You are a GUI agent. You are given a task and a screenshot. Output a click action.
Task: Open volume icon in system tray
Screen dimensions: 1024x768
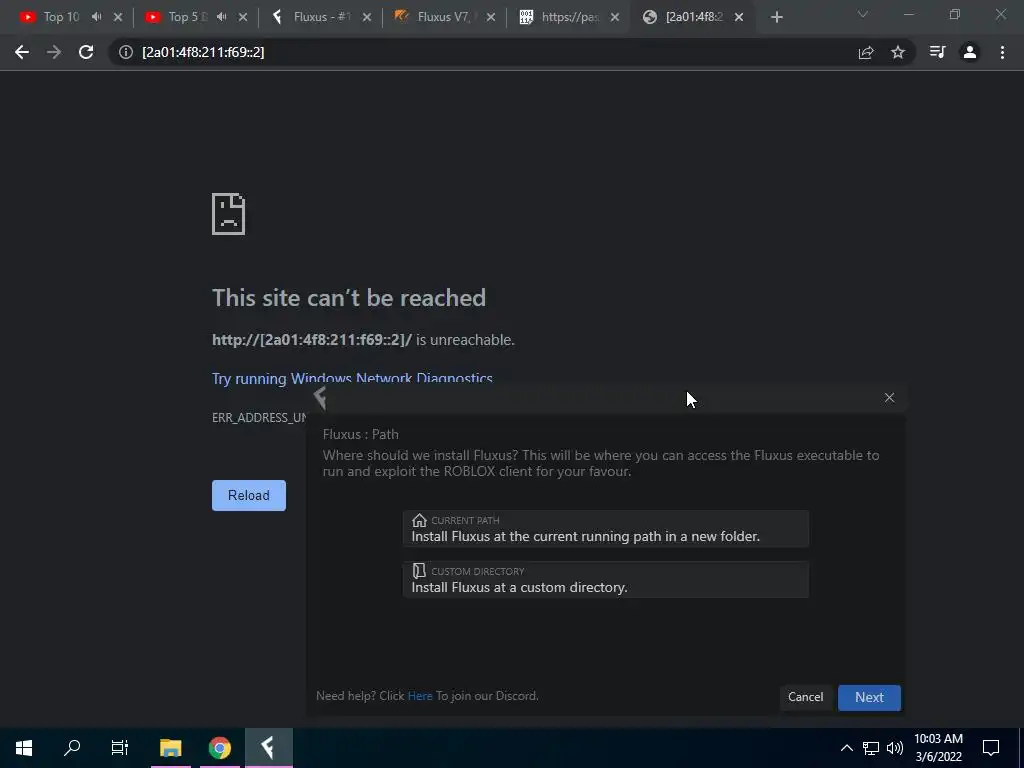tap(895, 748)
